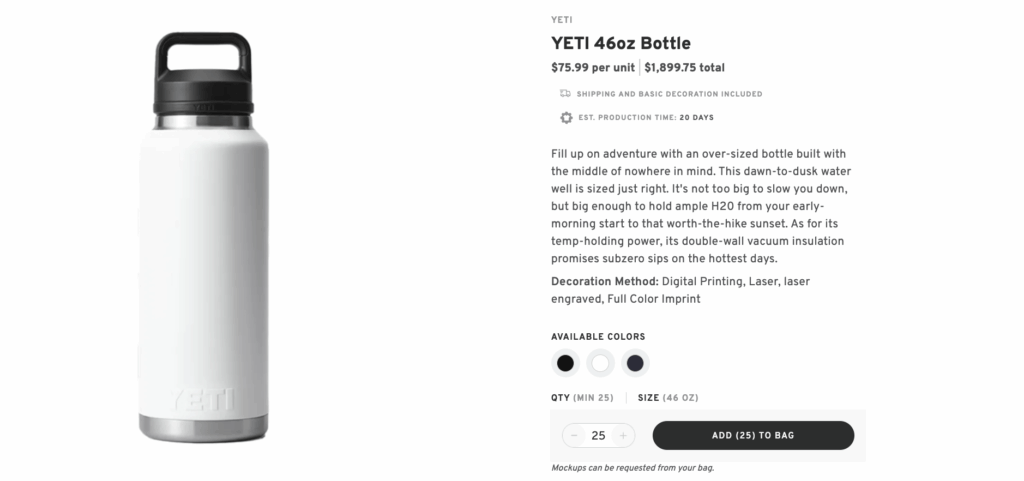1024x481 pixels.
Task: Open the YETI brand link above the title
Action: tap(562, 20)
